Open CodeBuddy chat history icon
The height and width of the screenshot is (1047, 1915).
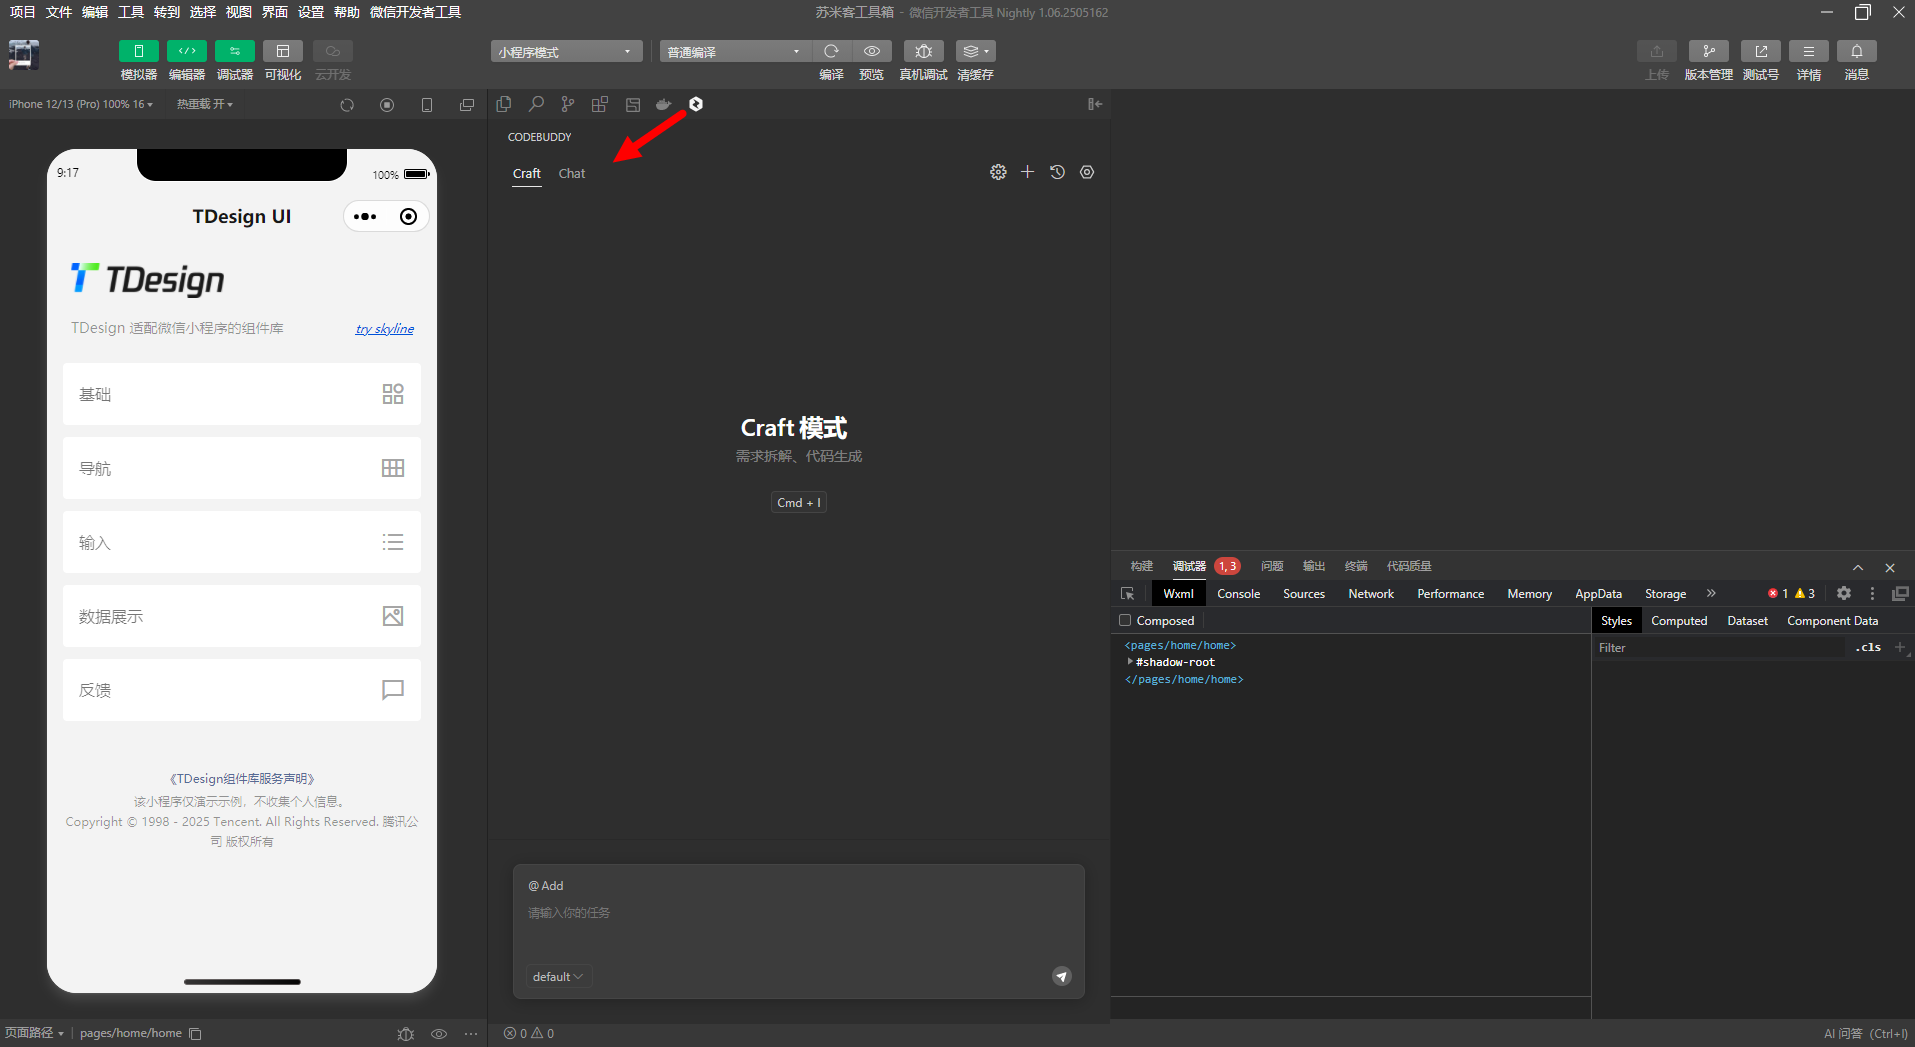coord(1057,171)
